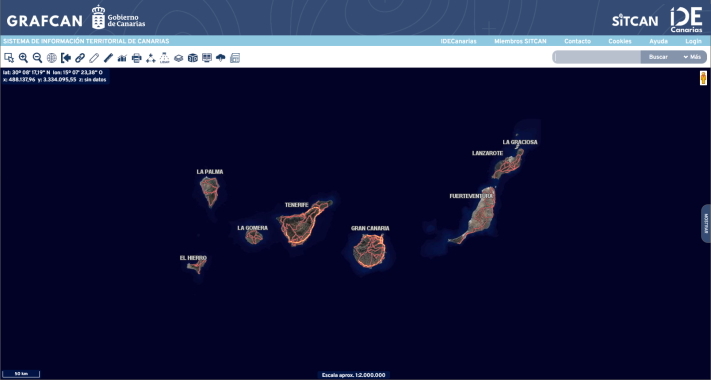Select the zoom in magnifier tool
711x380 pixels.
click(x=23, y=58)
